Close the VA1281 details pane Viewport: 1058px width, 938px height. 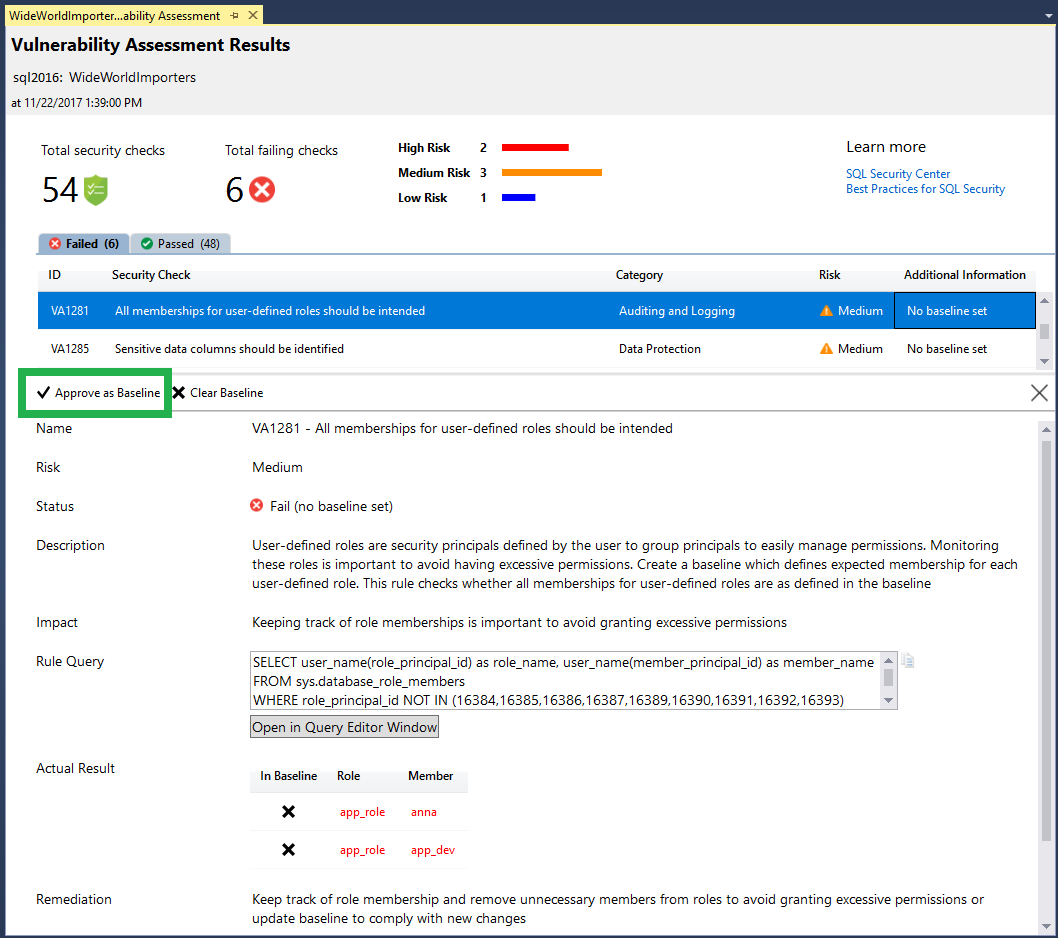click(x=1038, y=393)
